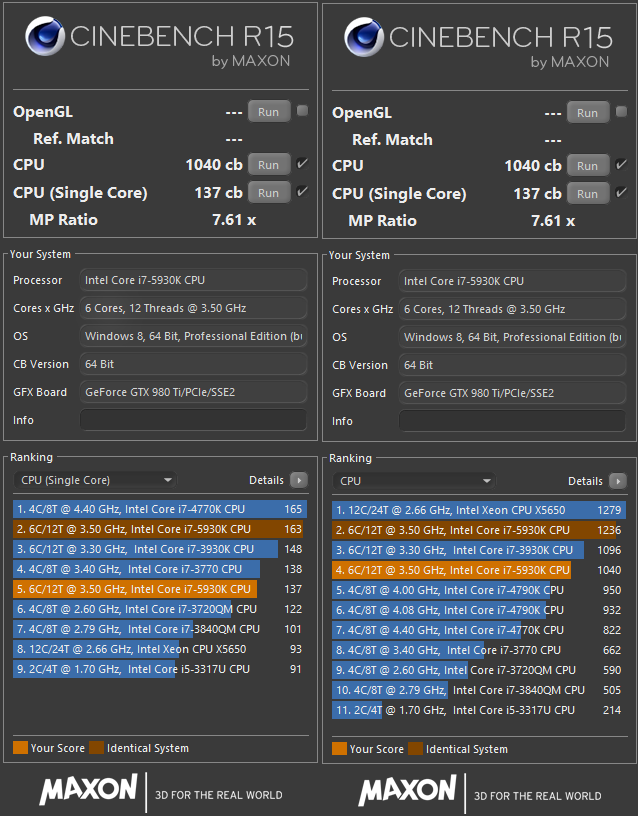Select i7-4770K row scoring 822
This screenshot has width=638, height=816.
[x=479, y=630]
